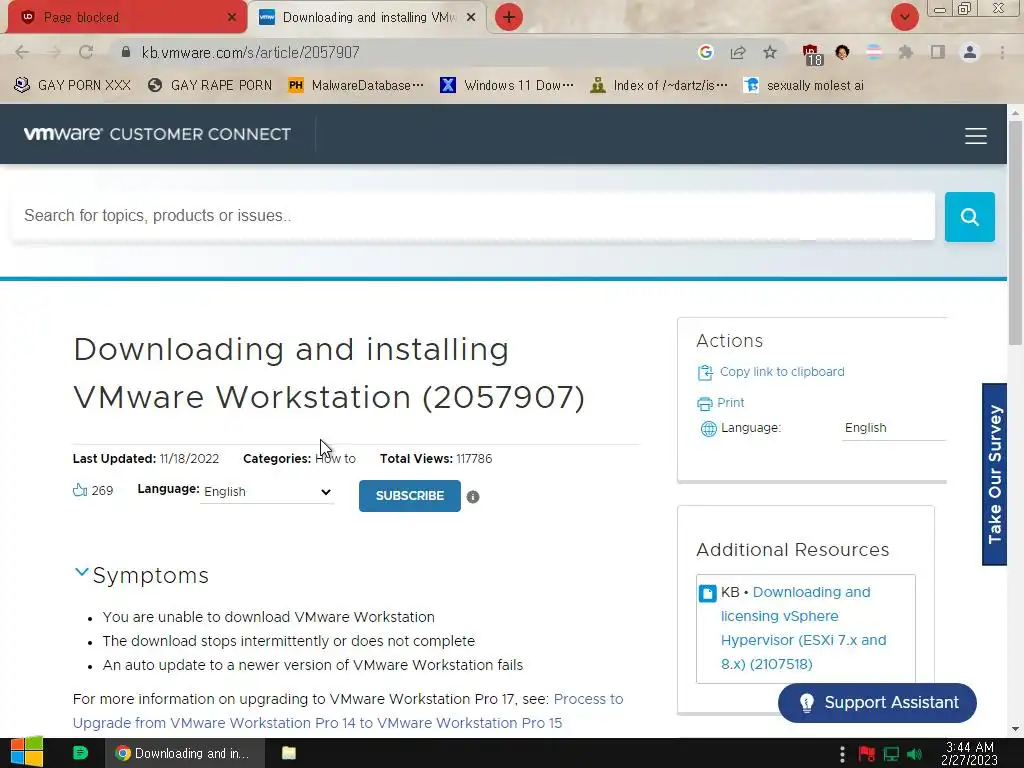Click the SUBSCRIBE button
1024x768 pixels.
409,496
